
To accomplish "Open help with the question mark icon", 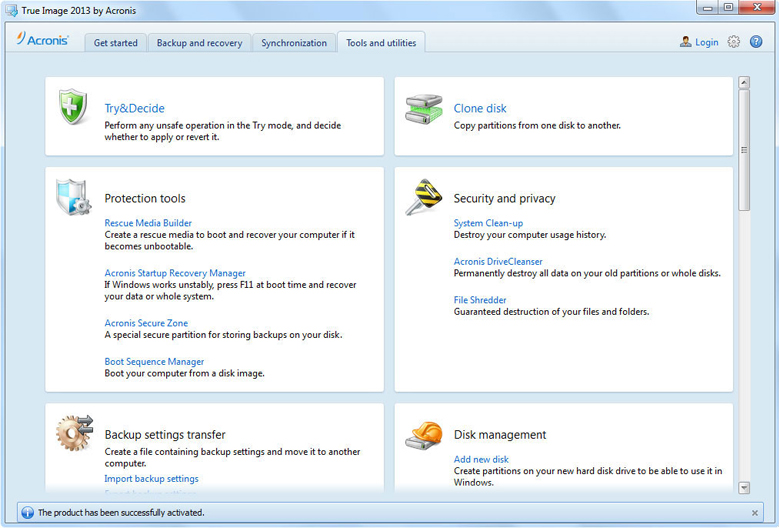I will [757, 42].
